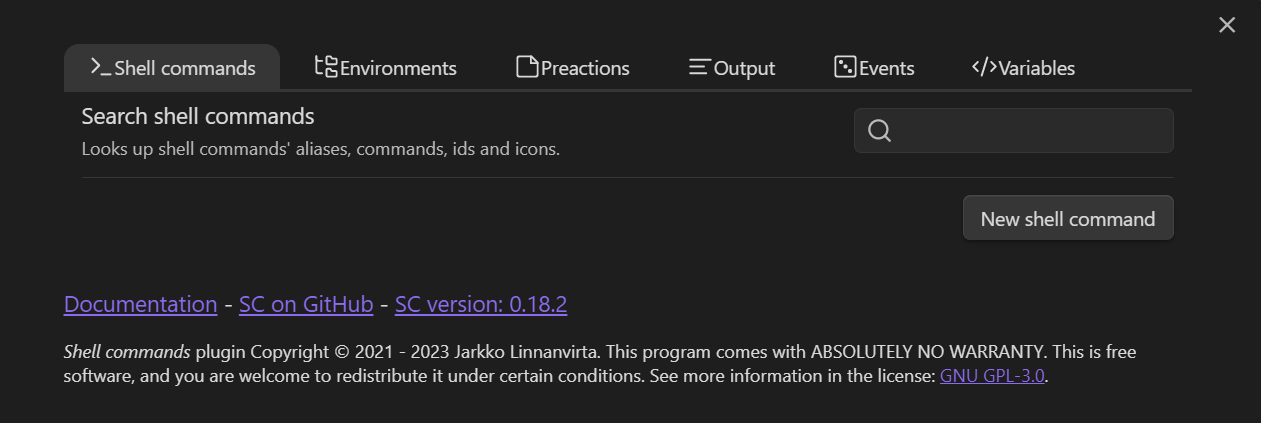Visit the SC on GitHub link

coord(306,304)
